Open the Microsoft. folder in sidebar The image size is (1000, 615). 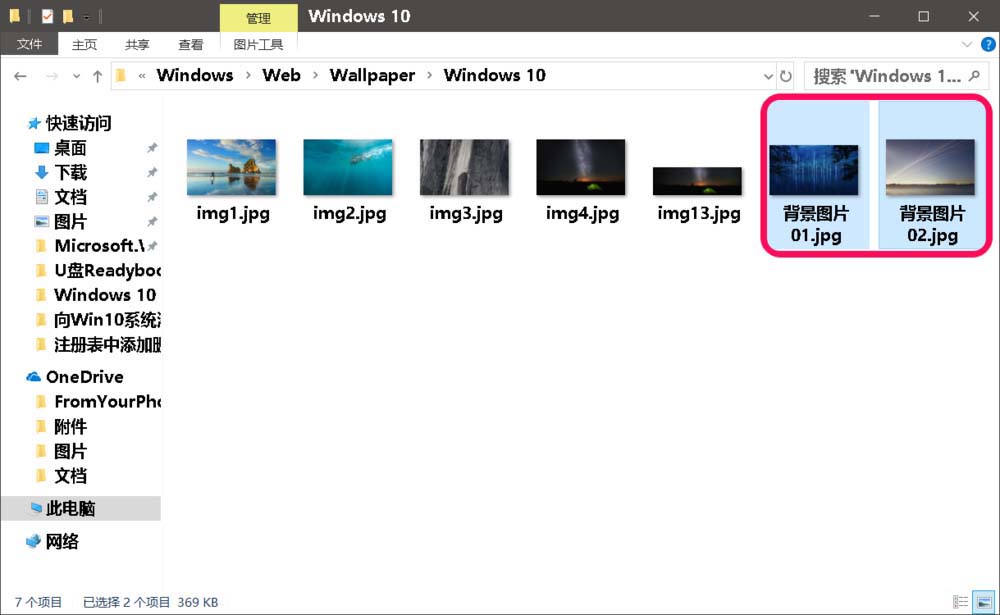coord(99,246)
